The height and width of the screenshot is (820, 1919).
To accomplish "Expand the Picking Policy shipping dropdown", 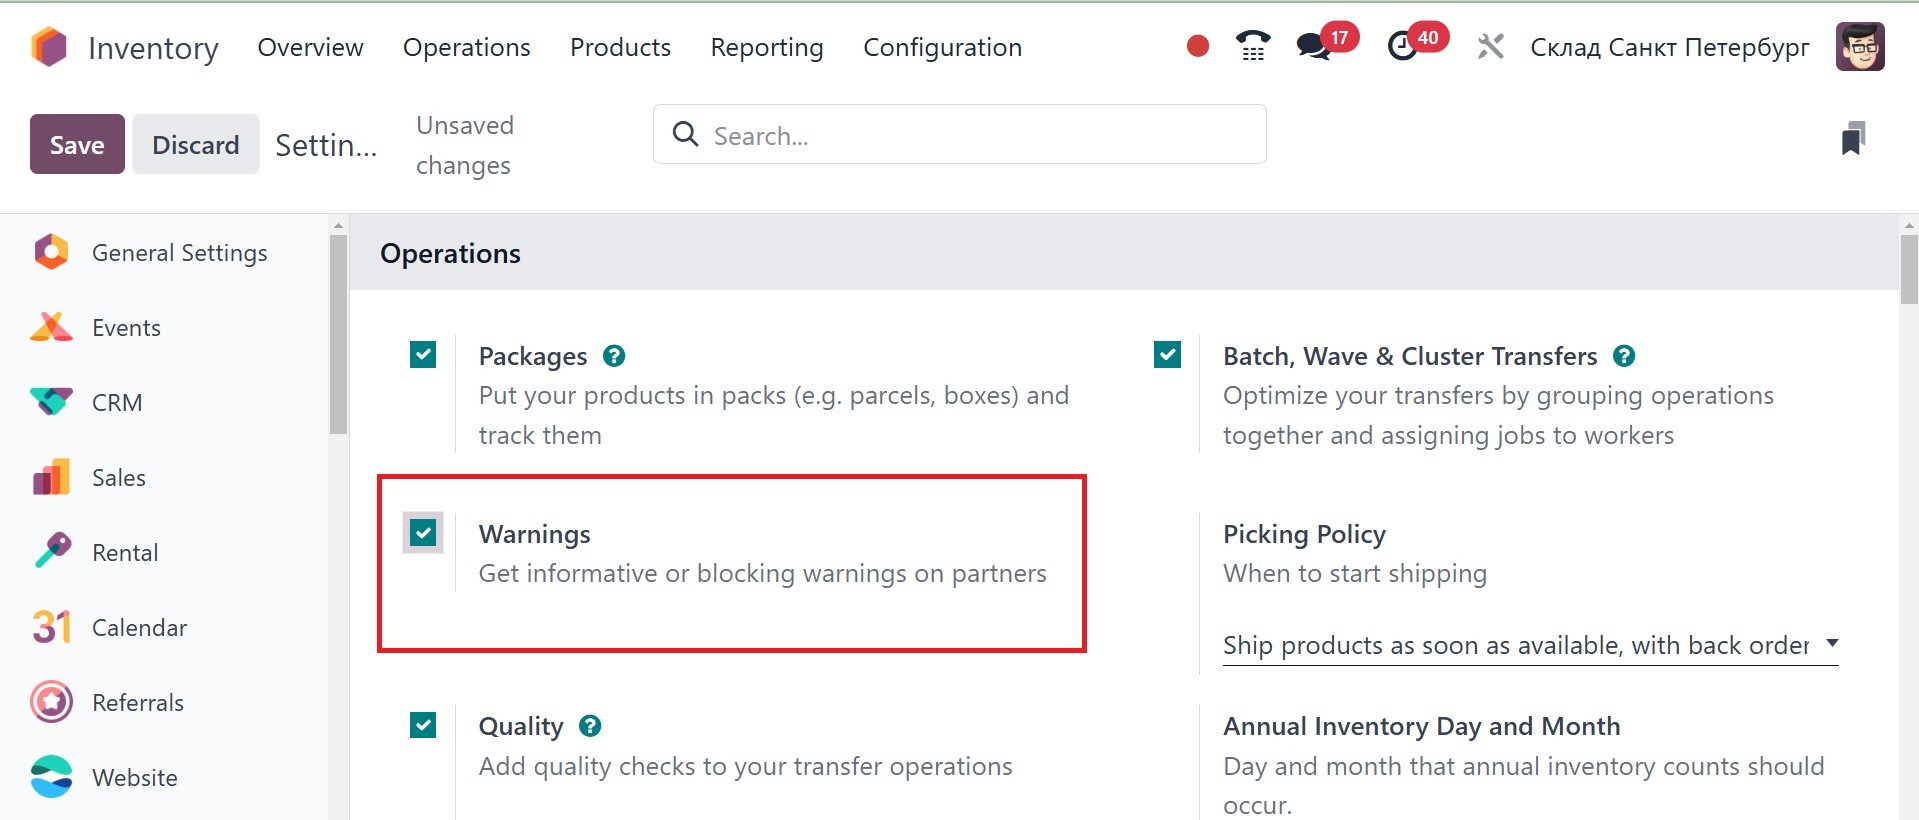I will tap(1530, 645).
